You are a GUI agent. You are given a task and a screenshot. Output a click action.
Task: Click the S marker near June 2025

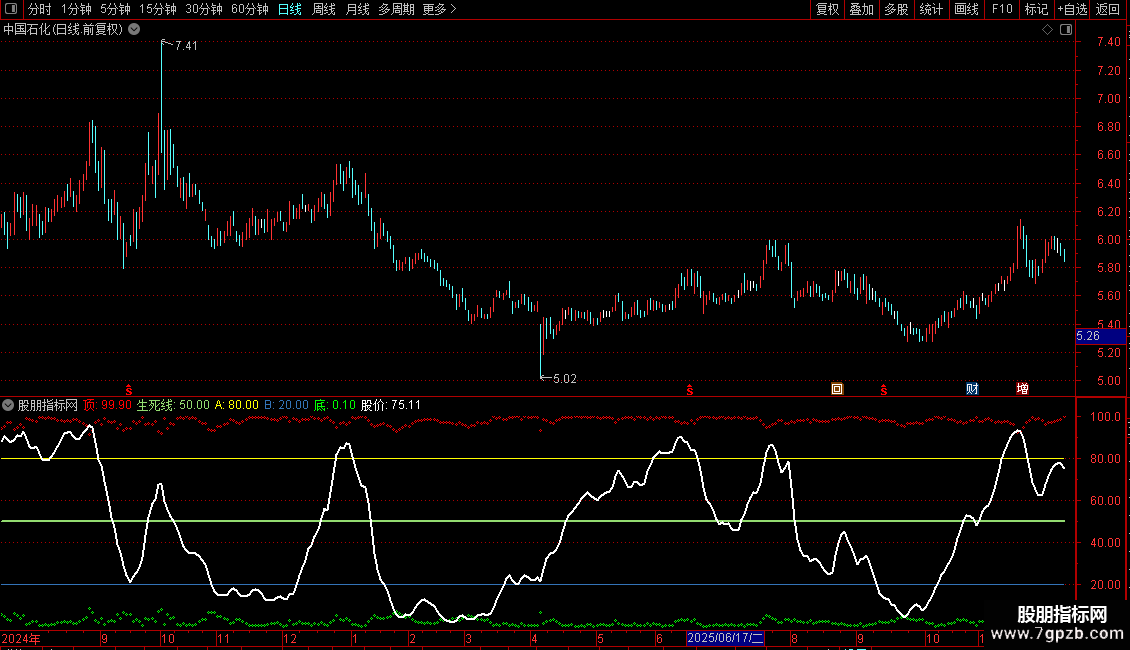pos(690,390)
